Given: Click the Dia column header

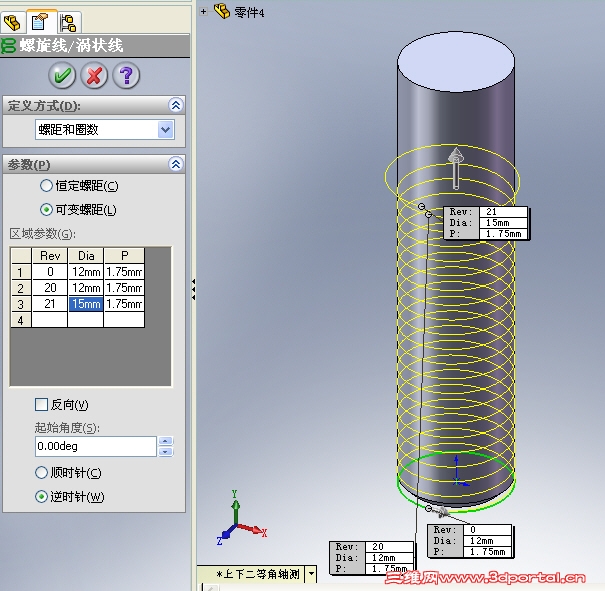Looking at the screenshot, I should tap(86, 256).
